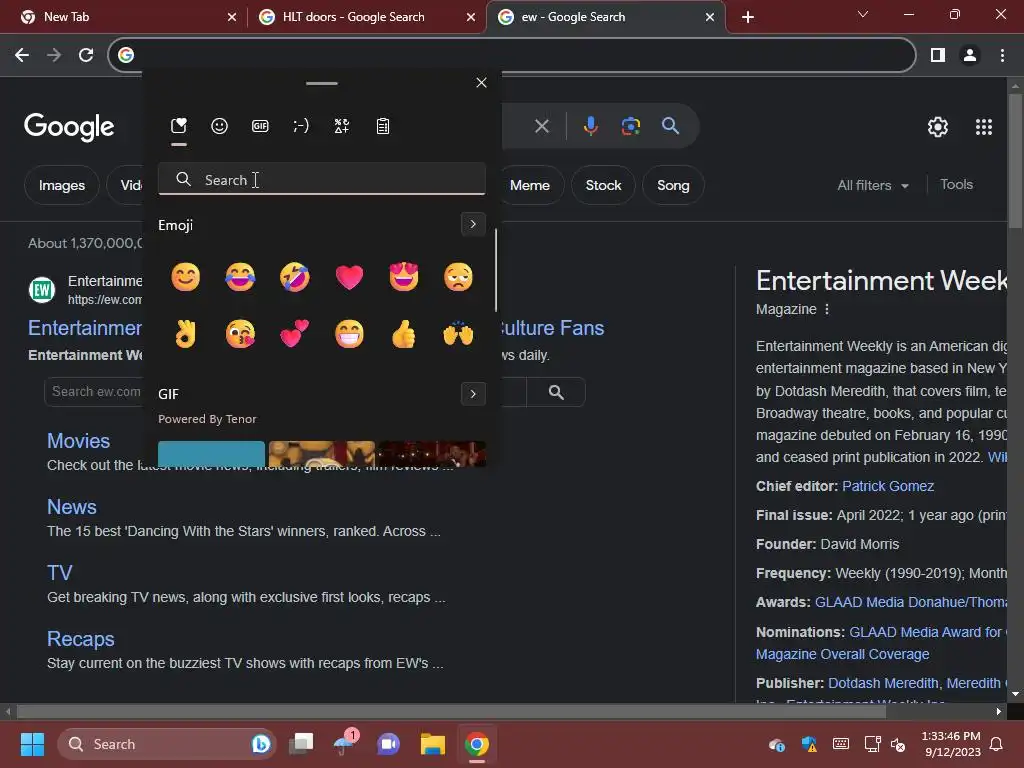This screenshot has width=1024, height=768.
Task: Open Windows Start menu
Action: [x=32, y=744]
